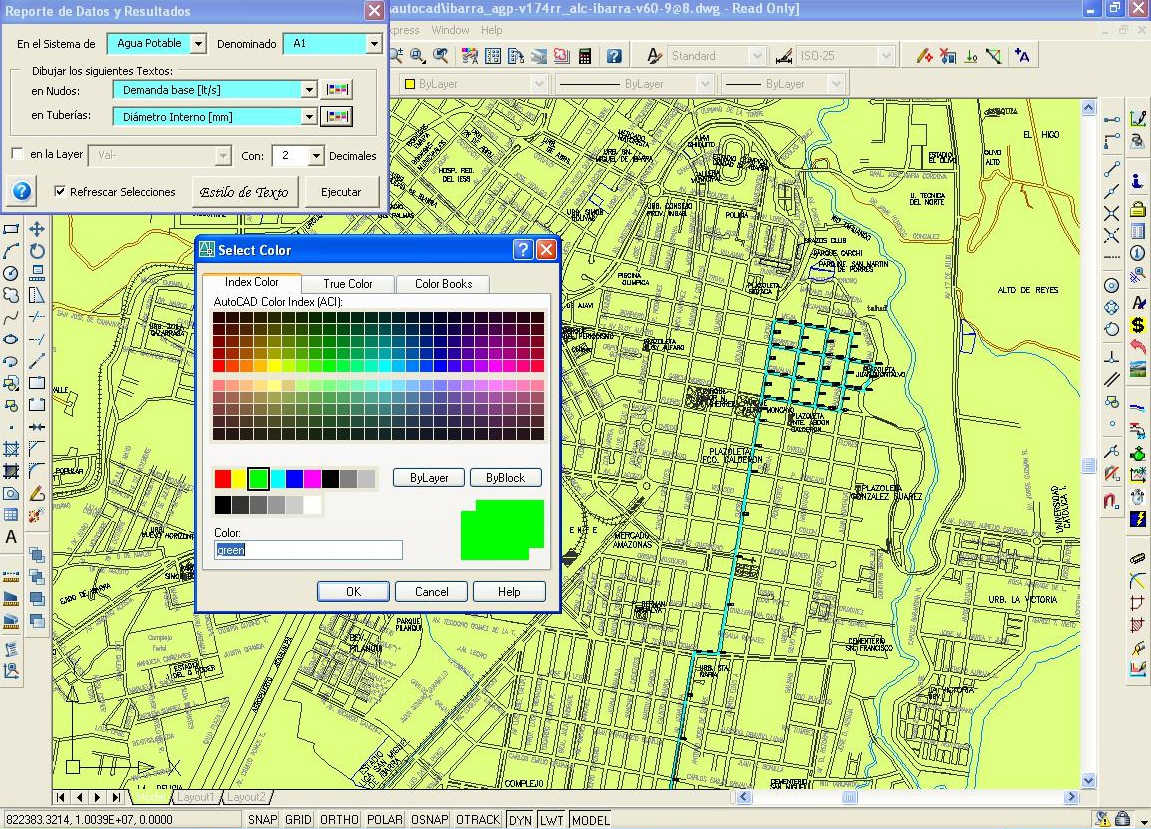The height and width of the screenshot is (829, 1151).
Task: Click the Multiline Text 'A' tool
Action: 11,537
